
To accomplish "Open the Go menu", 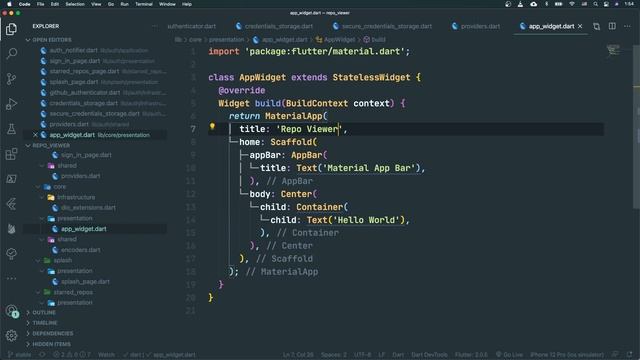I will tap(111, 4).
